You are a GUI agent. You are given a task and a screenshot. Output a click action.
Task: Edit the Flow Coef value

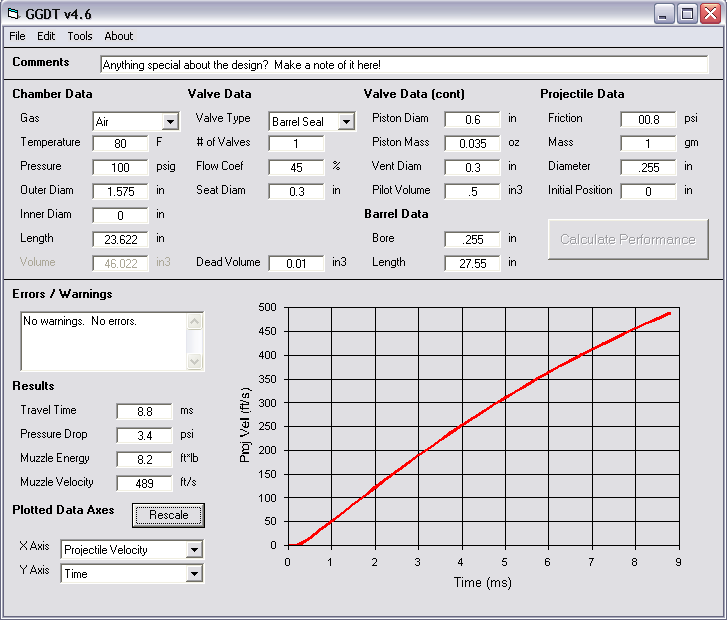pos(296,167)
